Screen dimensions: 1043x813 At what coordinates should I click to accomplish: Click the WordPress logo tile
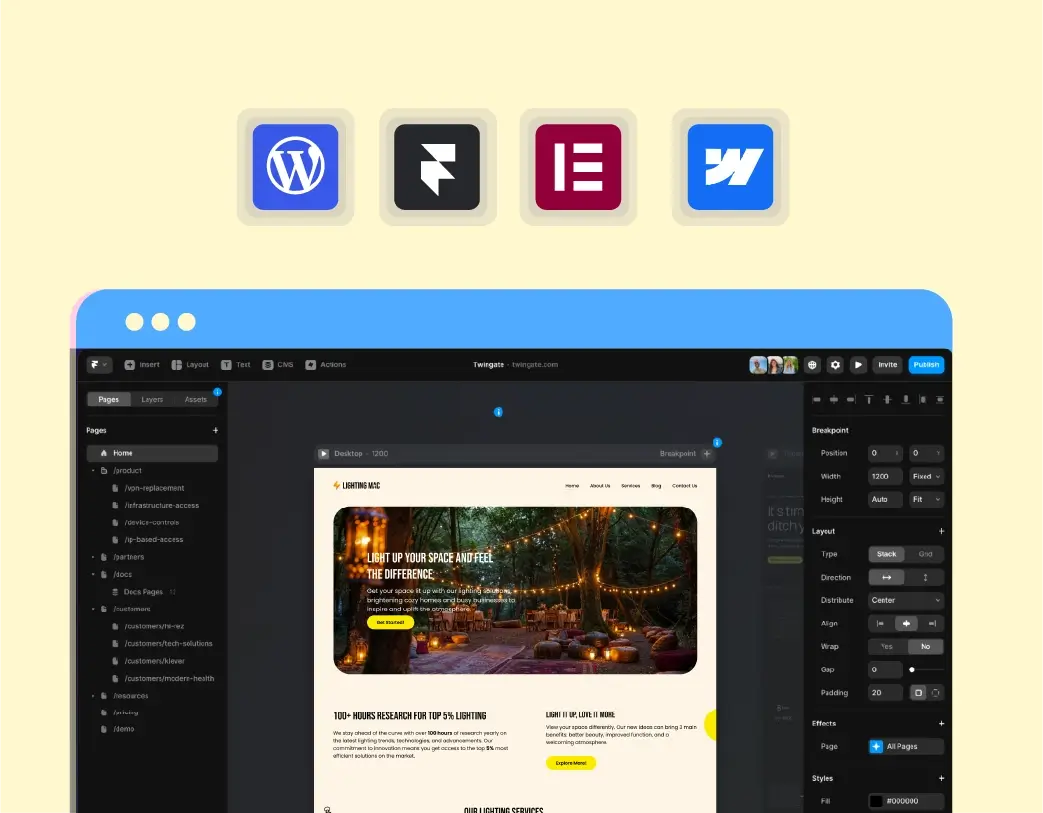pyautogui.click(x=295, y=167)
